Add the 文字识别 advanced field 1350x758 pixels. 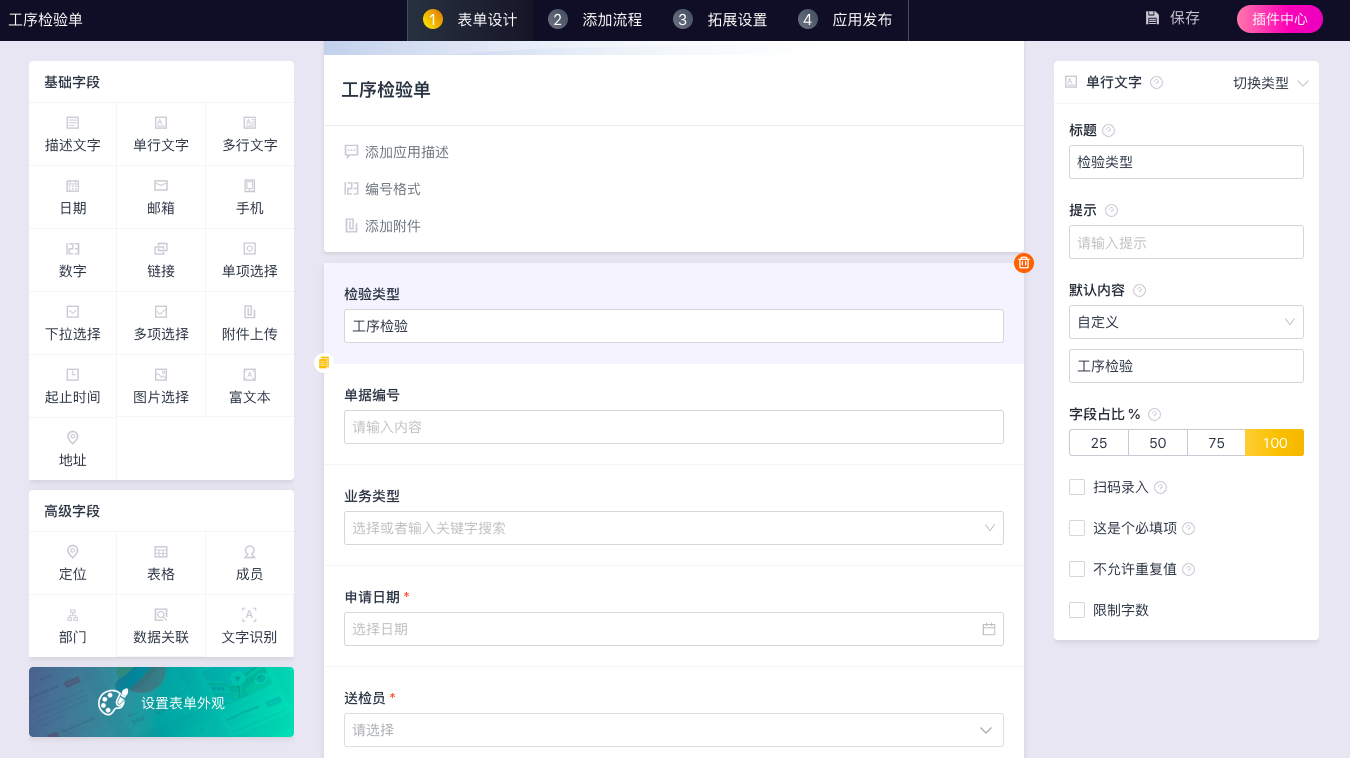click(x=249, y=626)
